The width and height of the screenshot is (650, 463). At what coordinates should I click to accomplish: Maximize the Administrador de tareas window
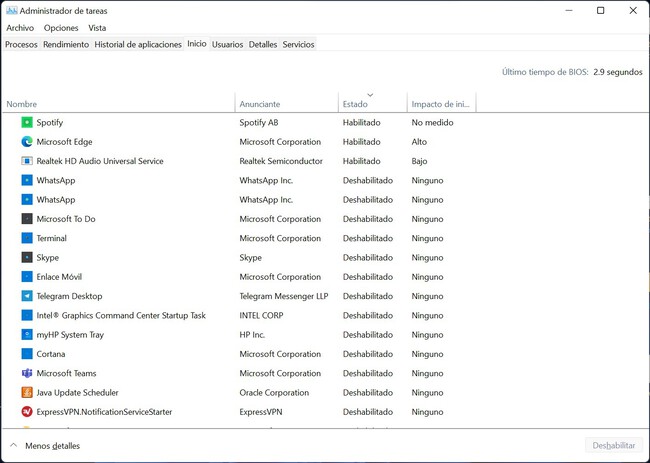pyautogui.click(x=600, y=10)
